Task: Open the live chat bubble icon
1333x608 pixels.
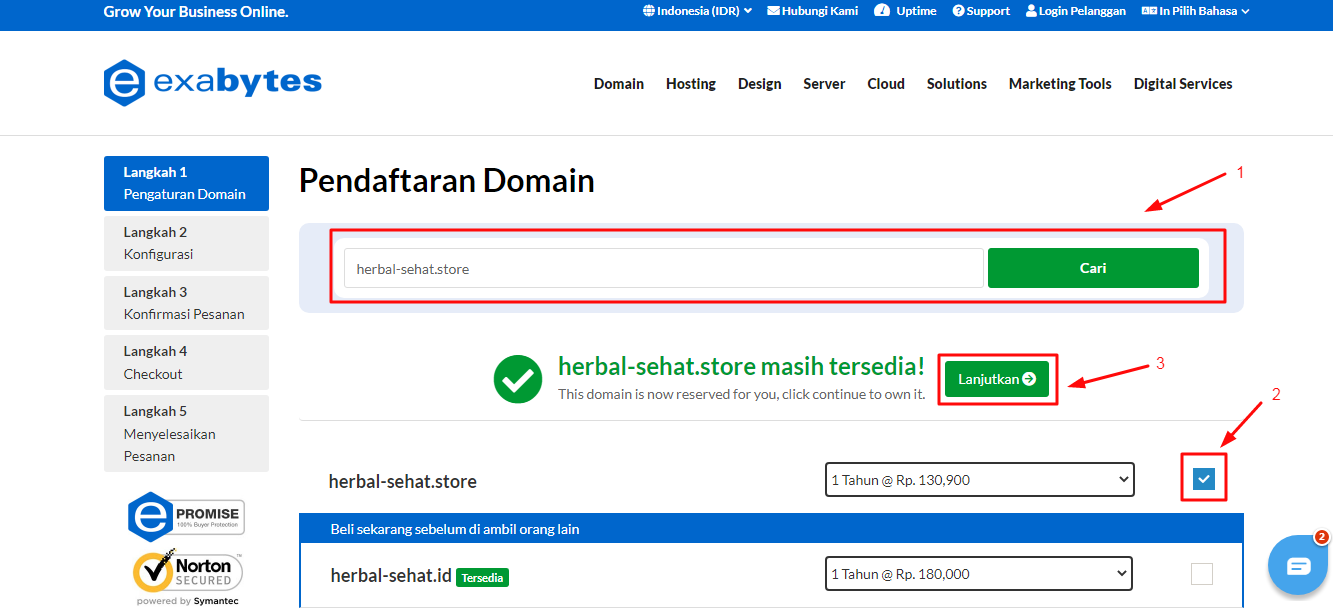Action: (1297, 565)
